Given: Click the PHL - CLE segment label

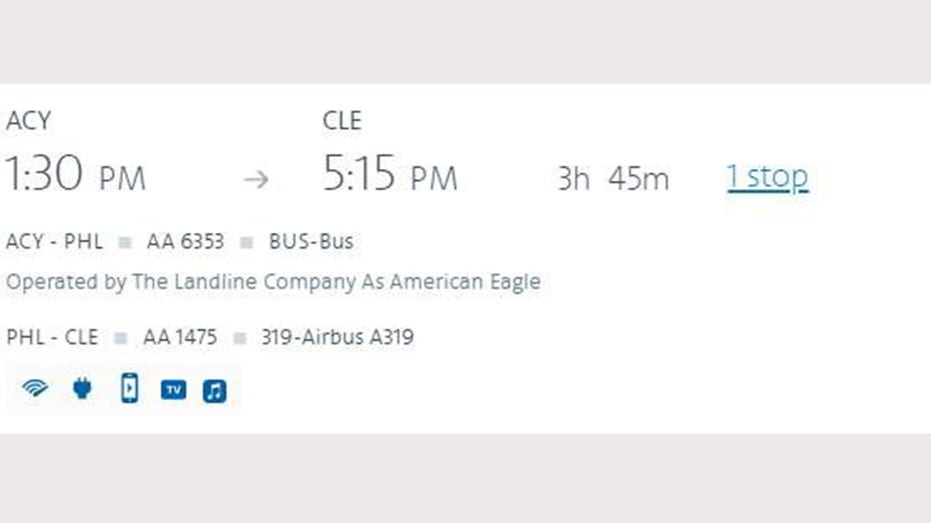Looking at the screenshot, I should point(52,337).
